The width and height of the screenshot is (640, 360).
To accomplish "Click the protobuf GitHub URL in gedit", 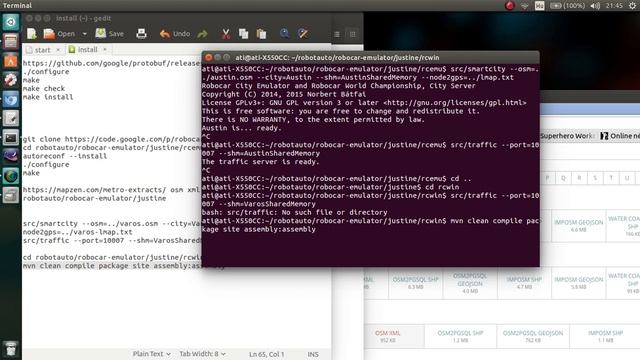I will click(x=111, y=63).
